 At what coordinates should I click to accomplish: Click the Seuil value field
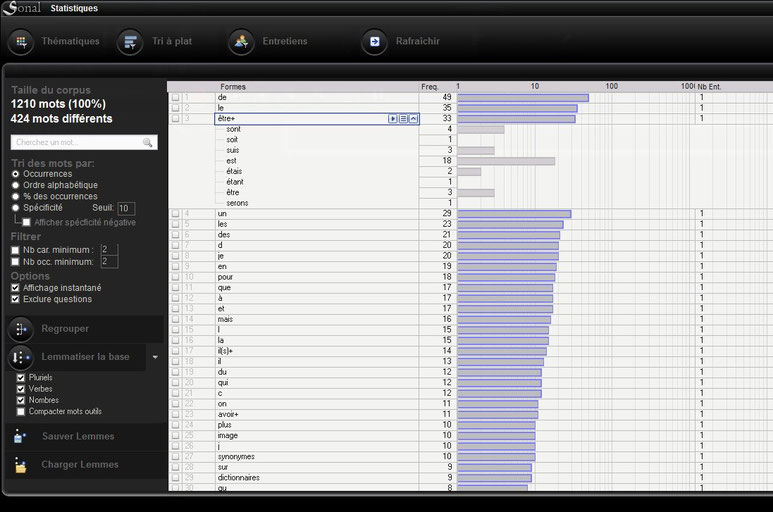pos(126,208)
